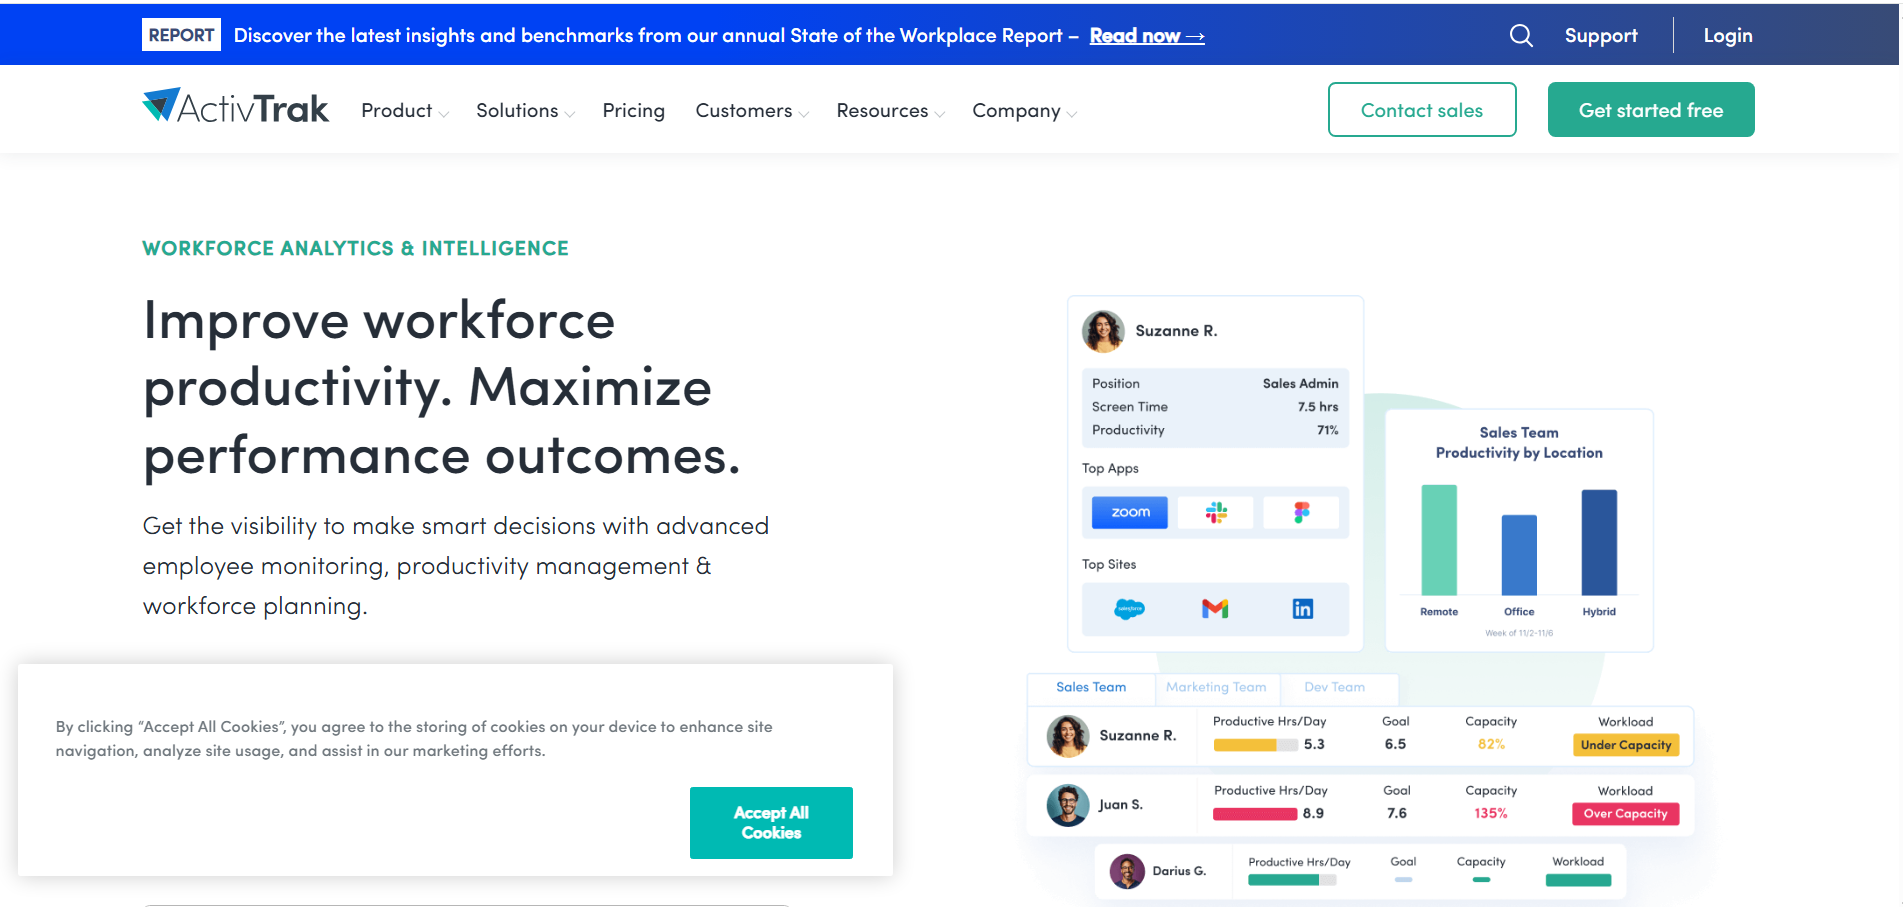Screen dimensions: 1903x907
Task: Switch to the Marketing Team tab
Action: pyautogui.click(x=1215, y=688)
